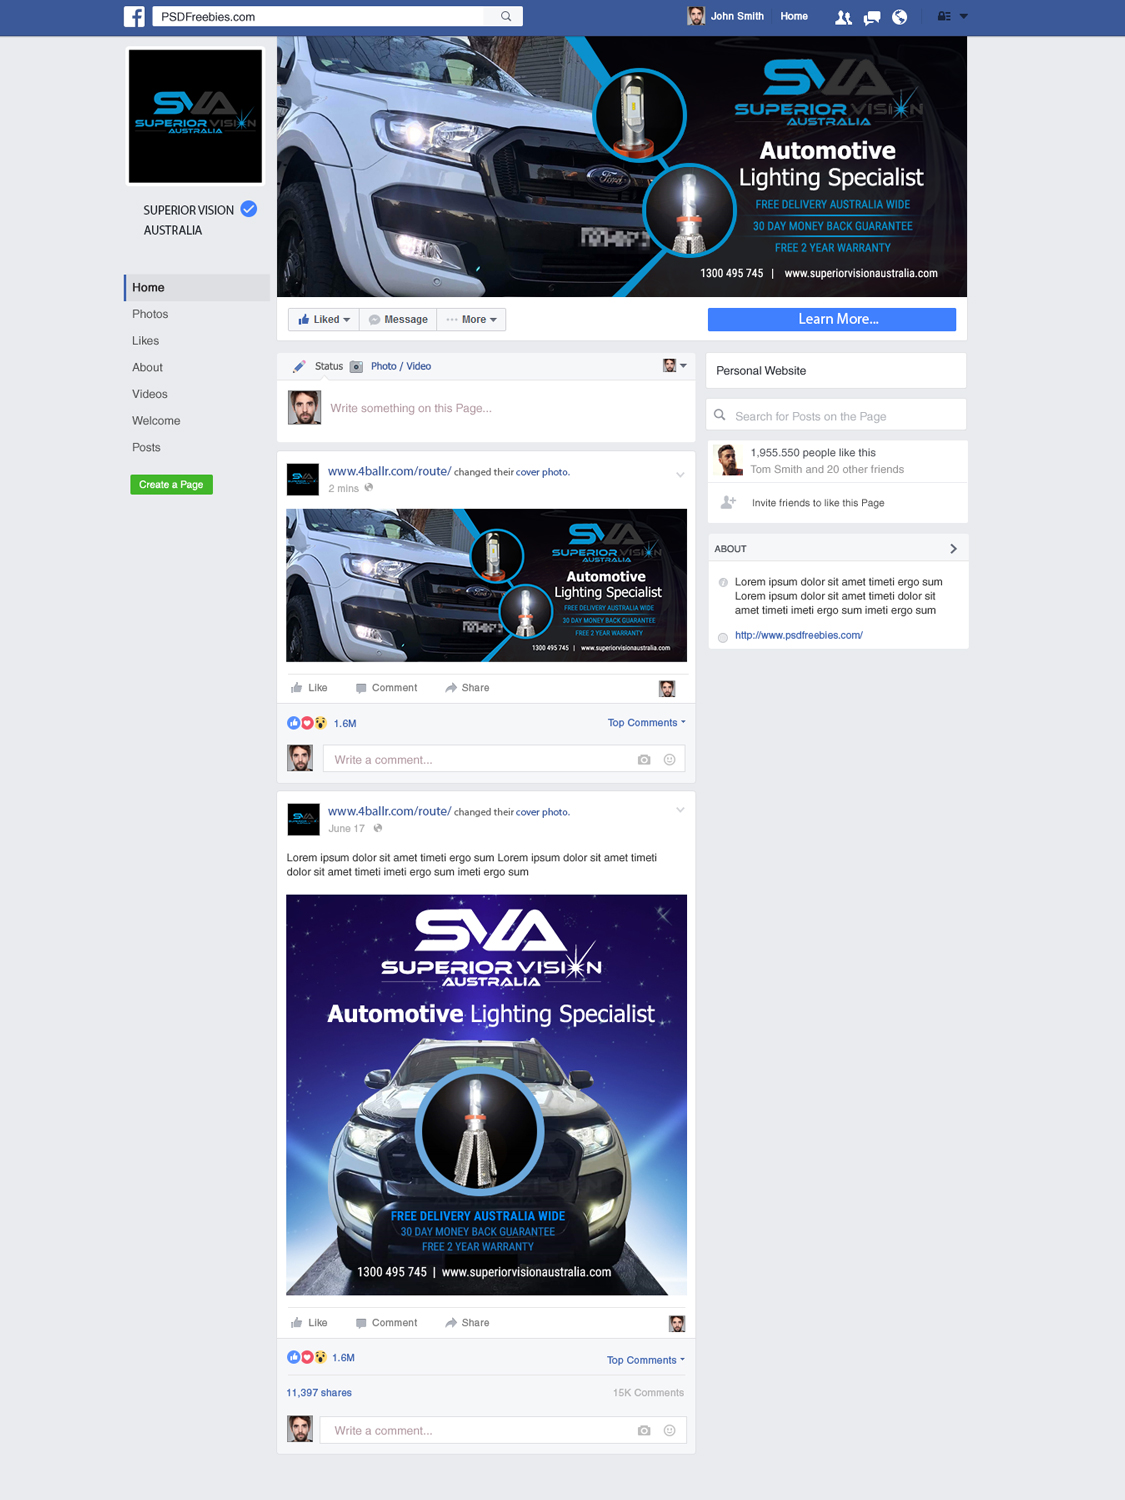
Task: Open the Videos section from the sidebar
Action: pos(150,394)
